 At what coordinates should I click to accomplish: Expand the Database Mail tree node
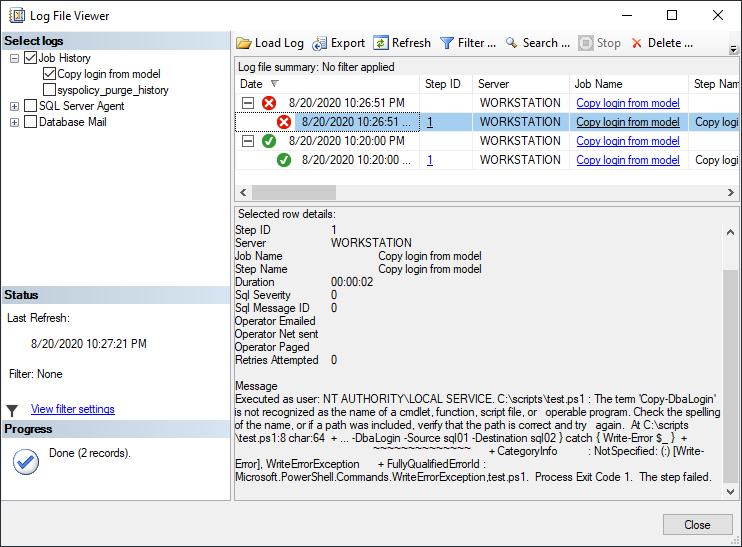pyautogui.click(x=14, y=122)
